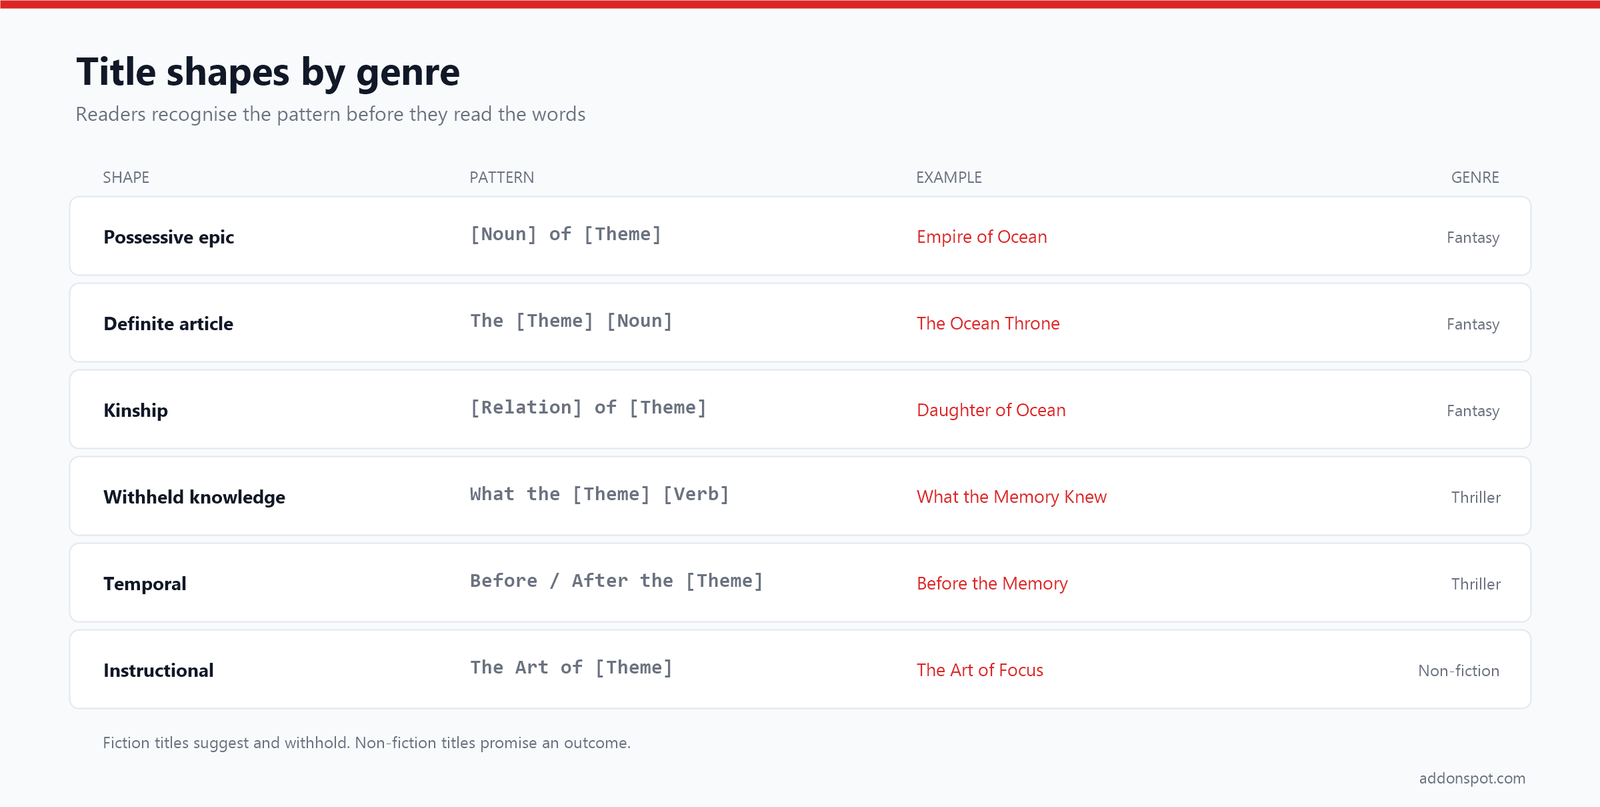
Task: Click the 'What the [Theme] [Verb]' pattern
Action: point(600,494)
